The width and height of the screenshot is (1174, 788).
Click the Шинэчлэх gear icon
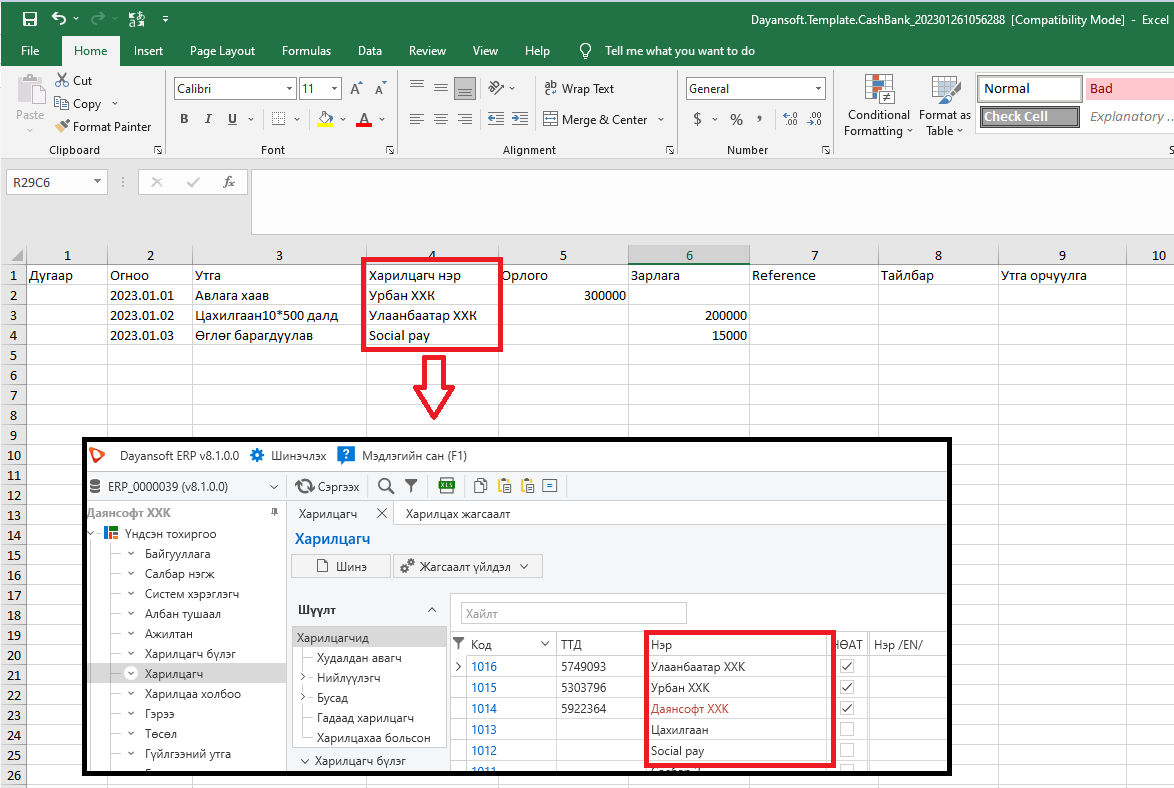[x=257, y=455]
